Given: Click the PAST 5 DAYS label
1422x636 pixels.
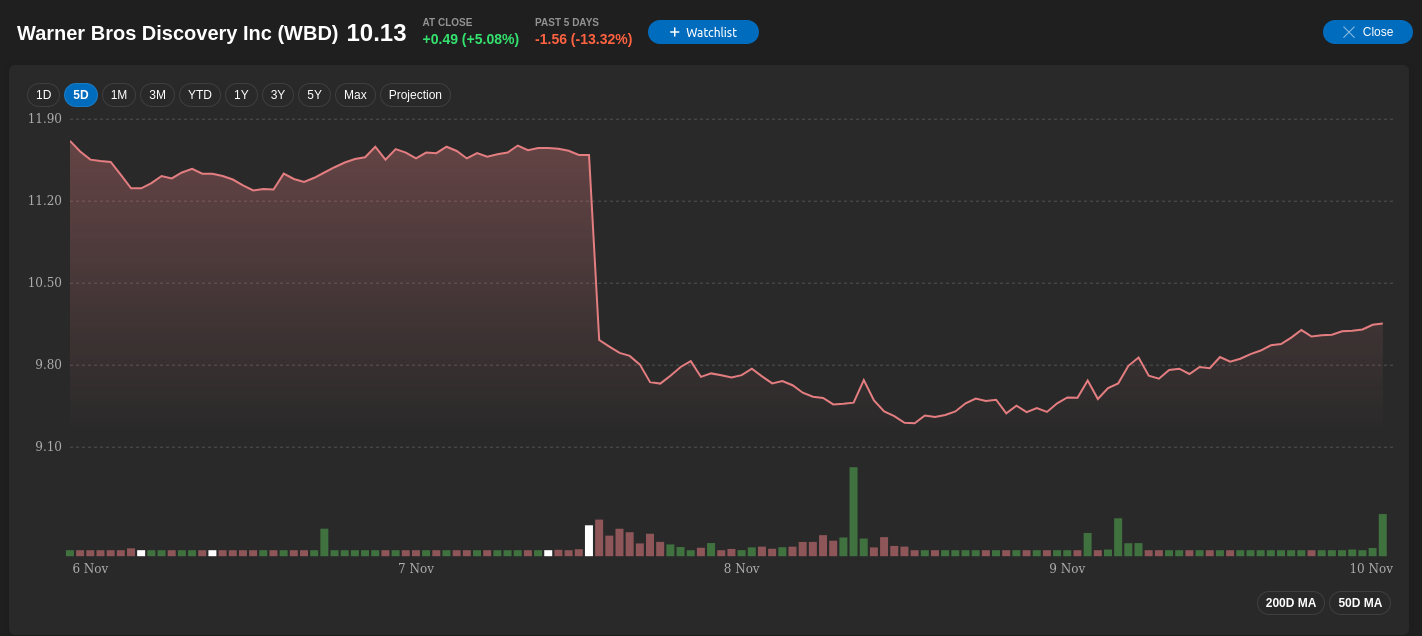Looking at the screenshot, I should click(x=567, y=22).
